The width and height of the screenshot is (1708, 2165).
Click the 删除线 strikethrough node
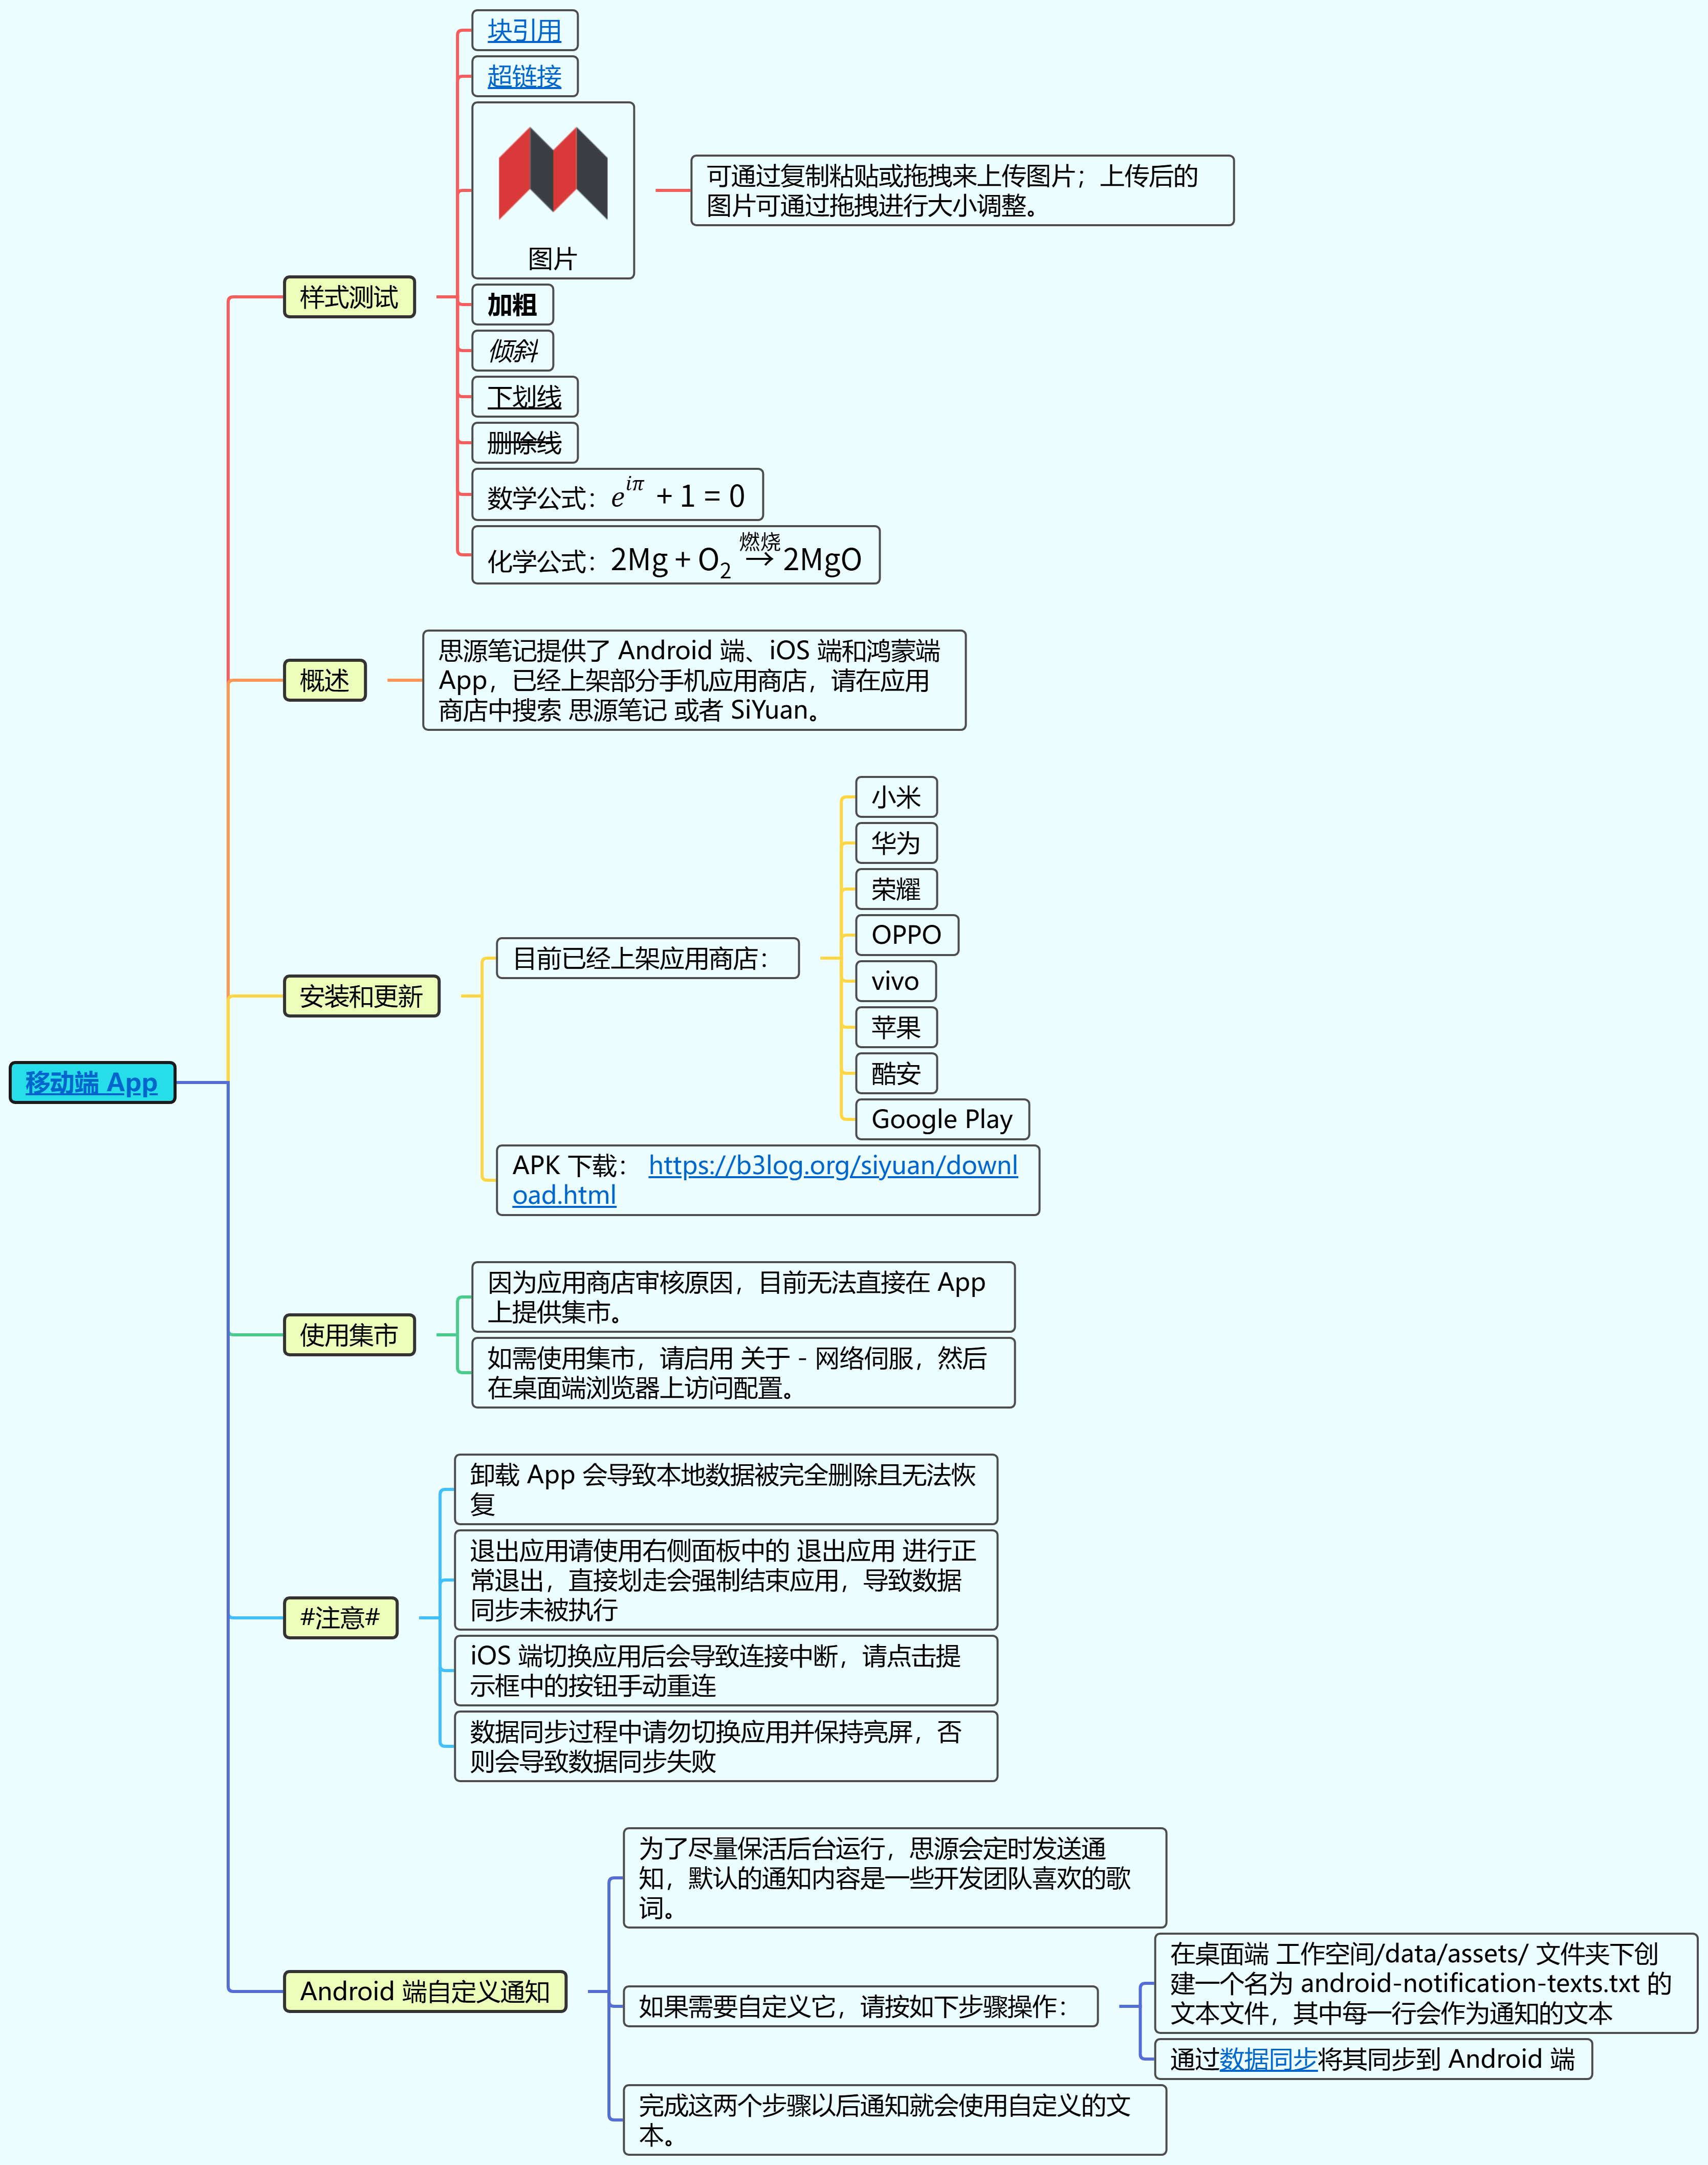(524, 443)
